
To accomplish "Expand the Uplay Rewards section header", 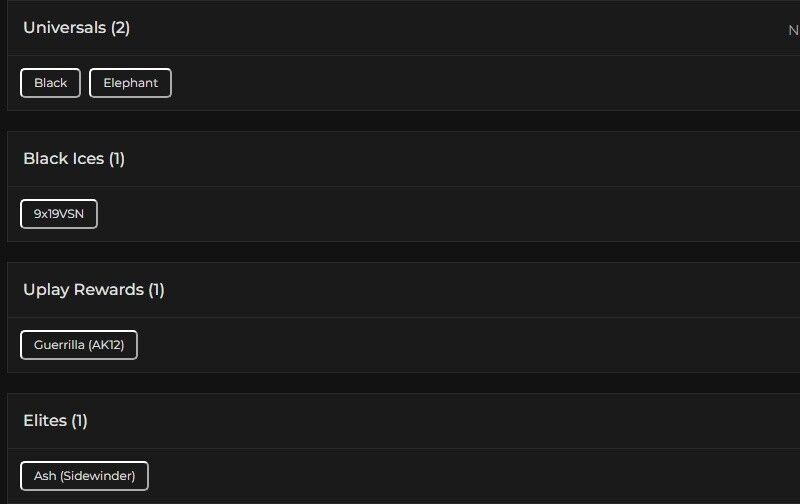I will [x=83, y=290].
